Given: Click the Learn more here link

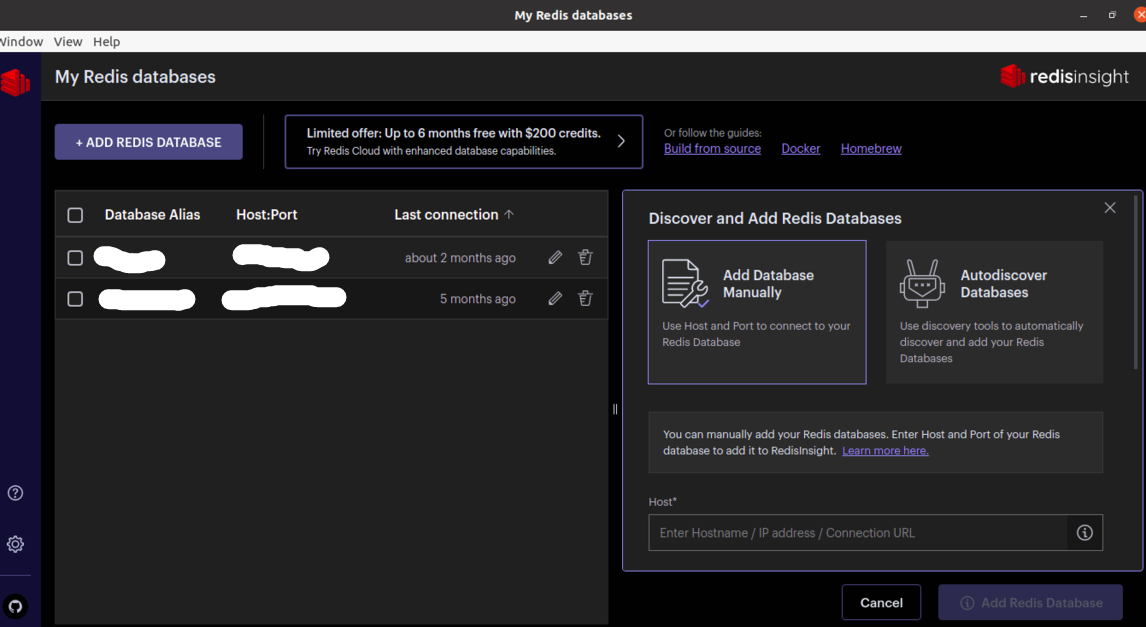Looking at the screenshot, I should tap(884, 450).
